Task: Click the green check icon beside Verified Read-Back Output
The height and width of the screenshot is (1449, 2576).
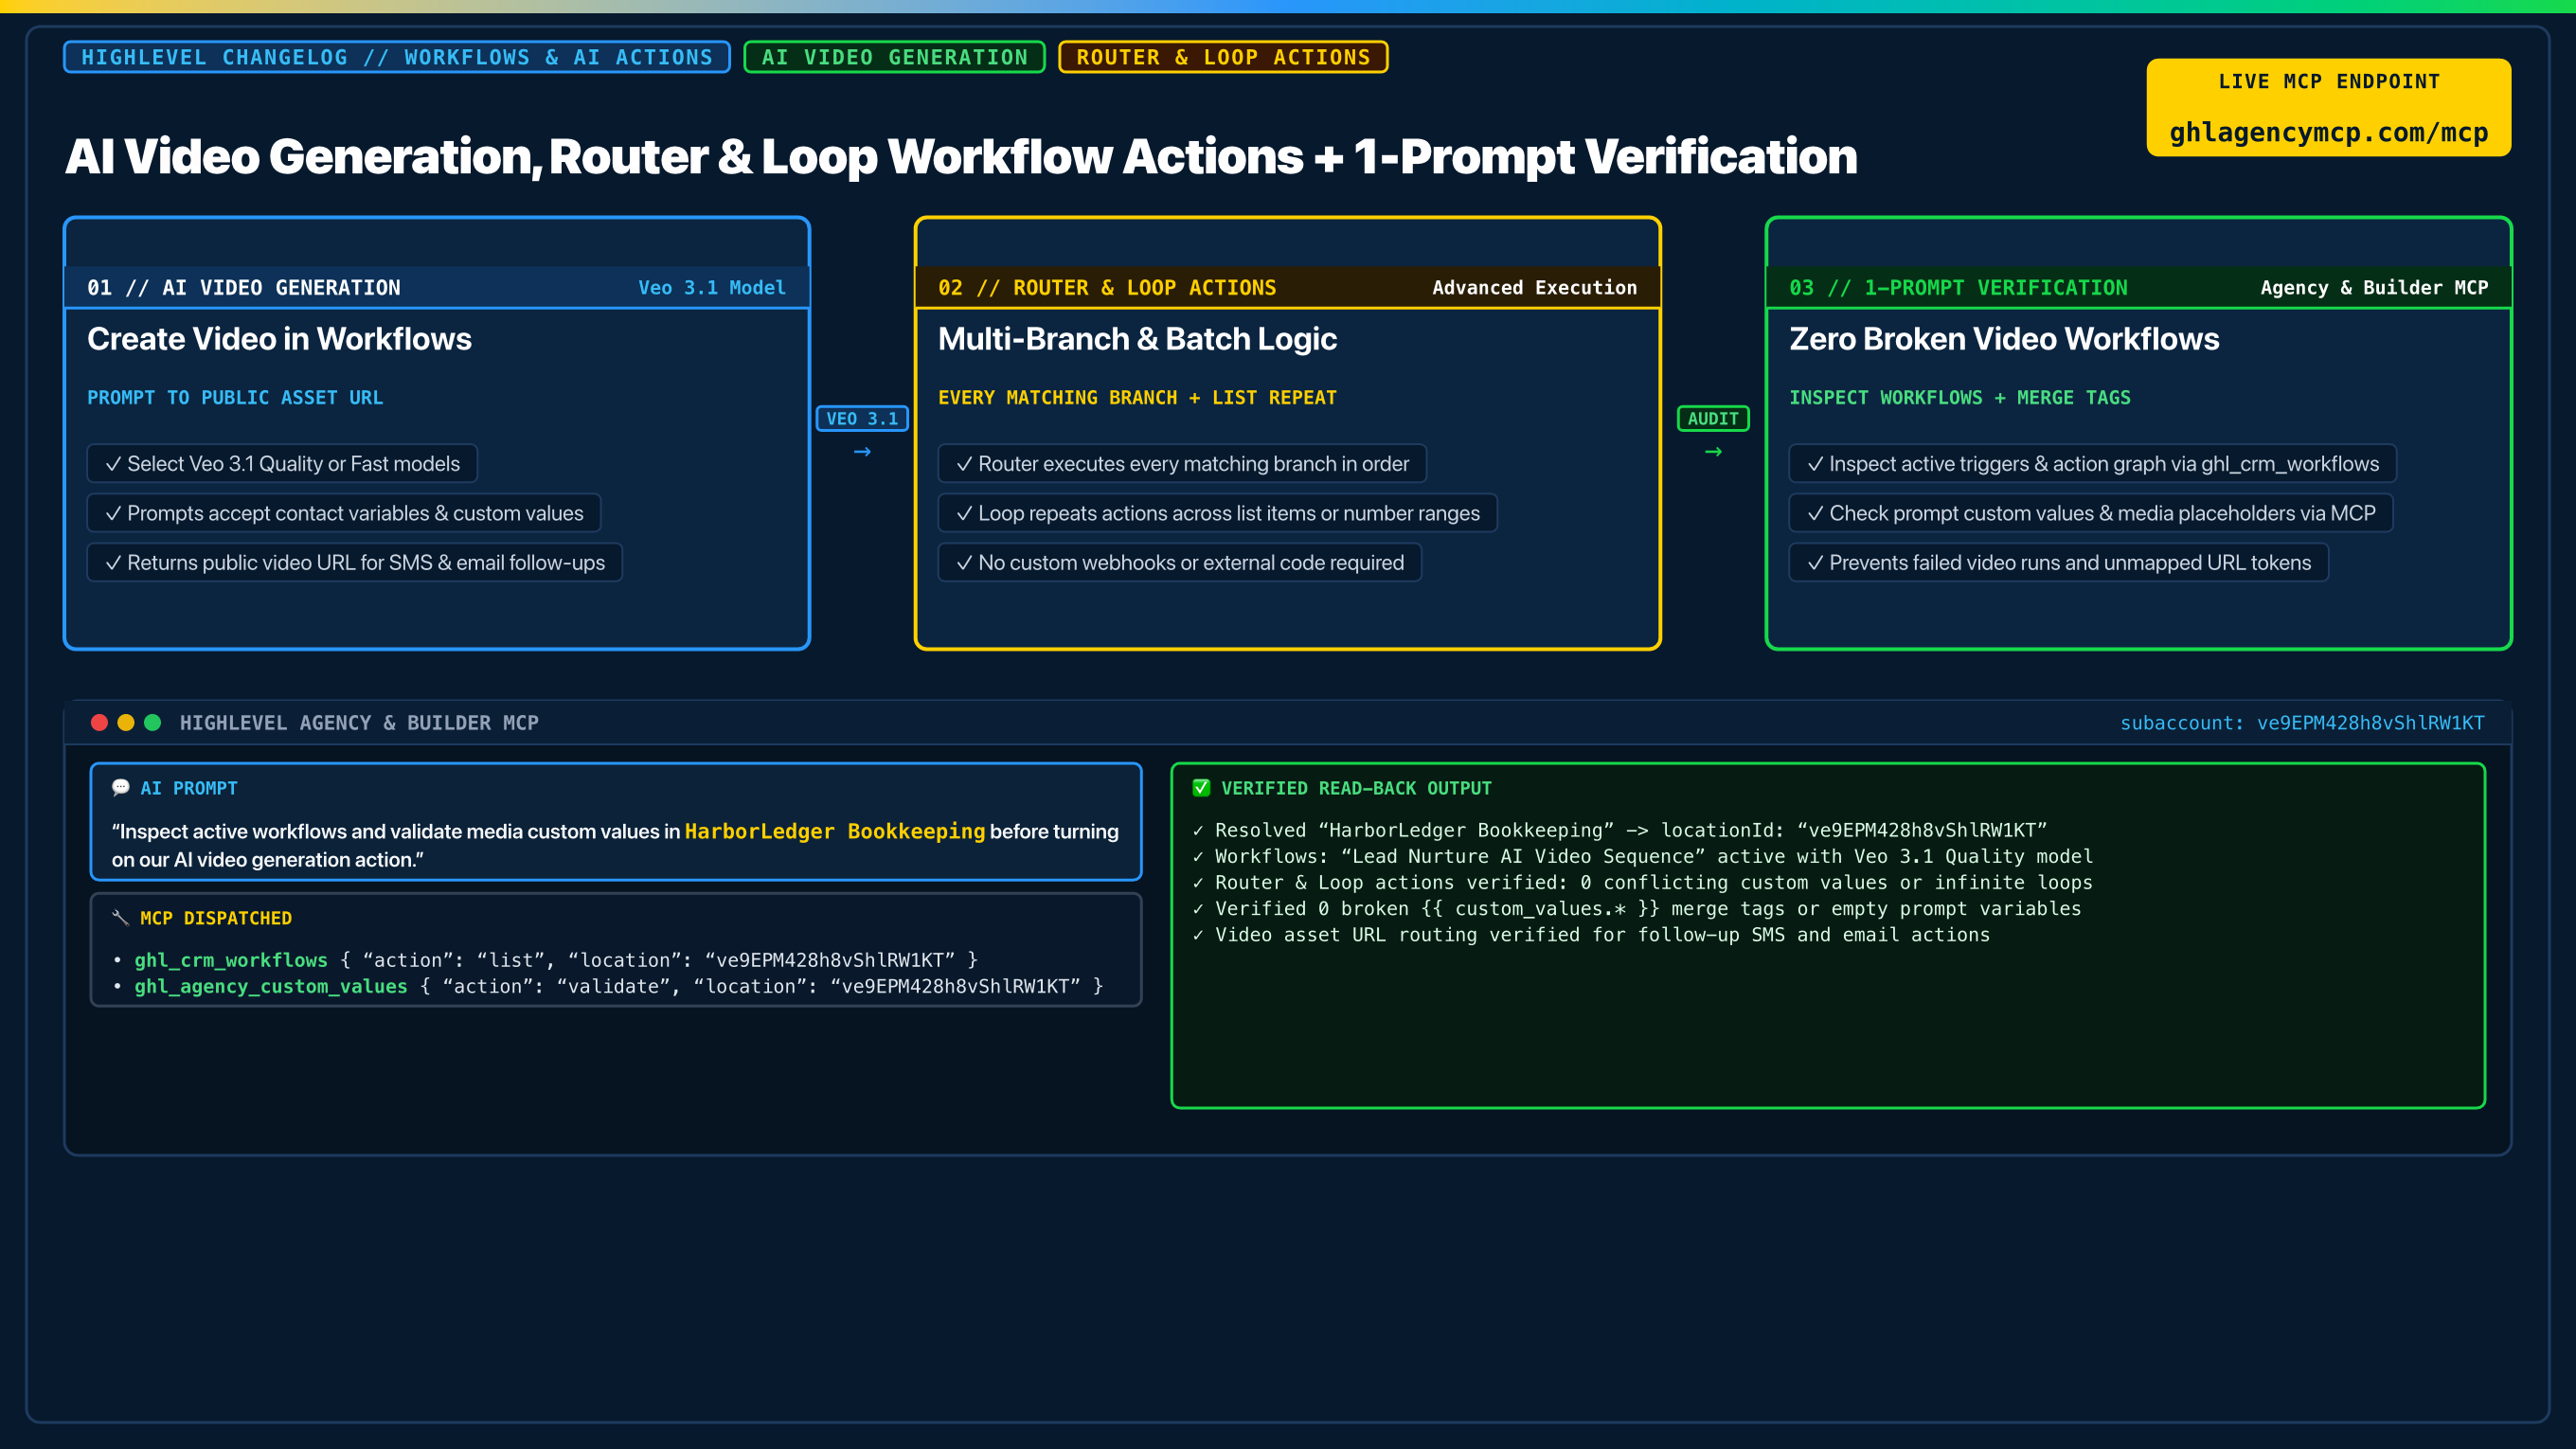Action: tap(1201, 788)
